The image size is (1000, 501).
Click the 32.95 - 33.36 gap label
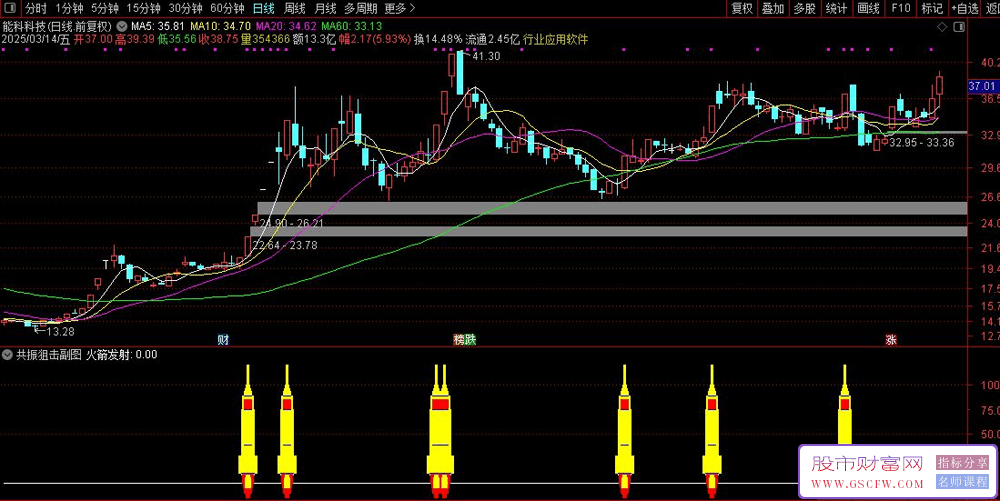[922, 143]
